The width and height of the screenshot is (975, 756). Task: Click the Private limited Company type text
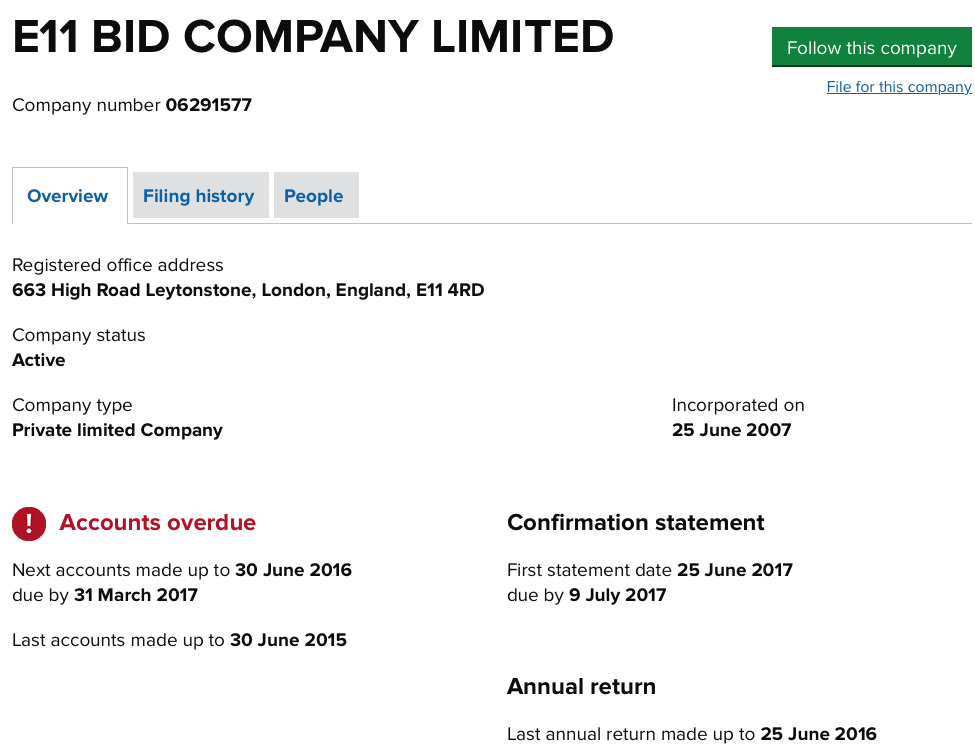pos(118,430)
